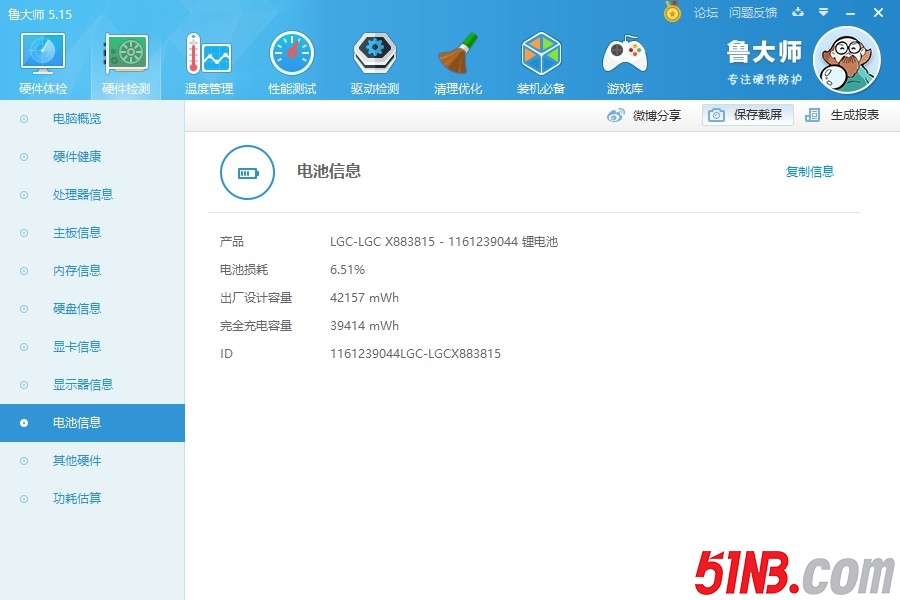This screenshot has height=600, width=900.
Task: Click 保存截屏 to save screenshot
Action: point(747,115)
